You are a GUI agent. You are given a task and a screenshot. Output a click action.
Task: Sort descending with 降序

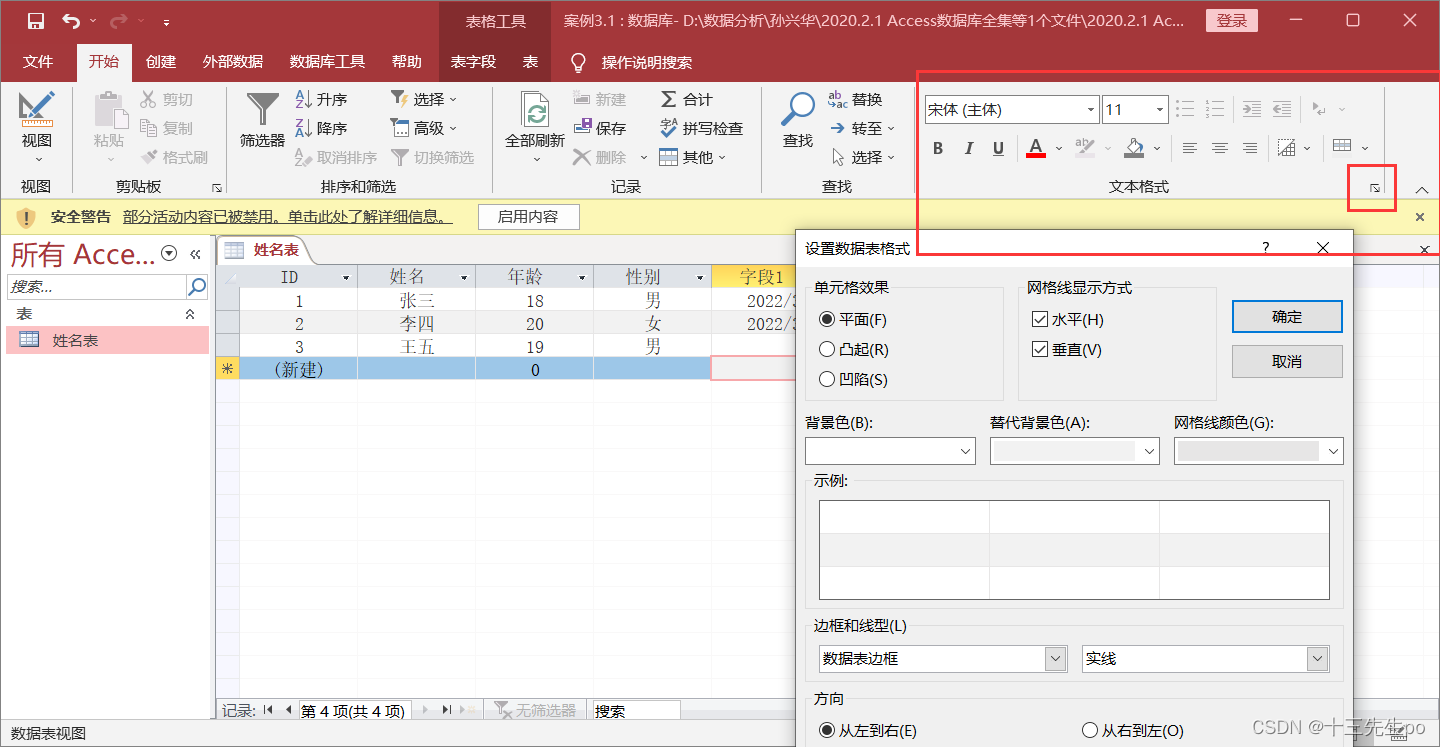(x=322, y=128)
